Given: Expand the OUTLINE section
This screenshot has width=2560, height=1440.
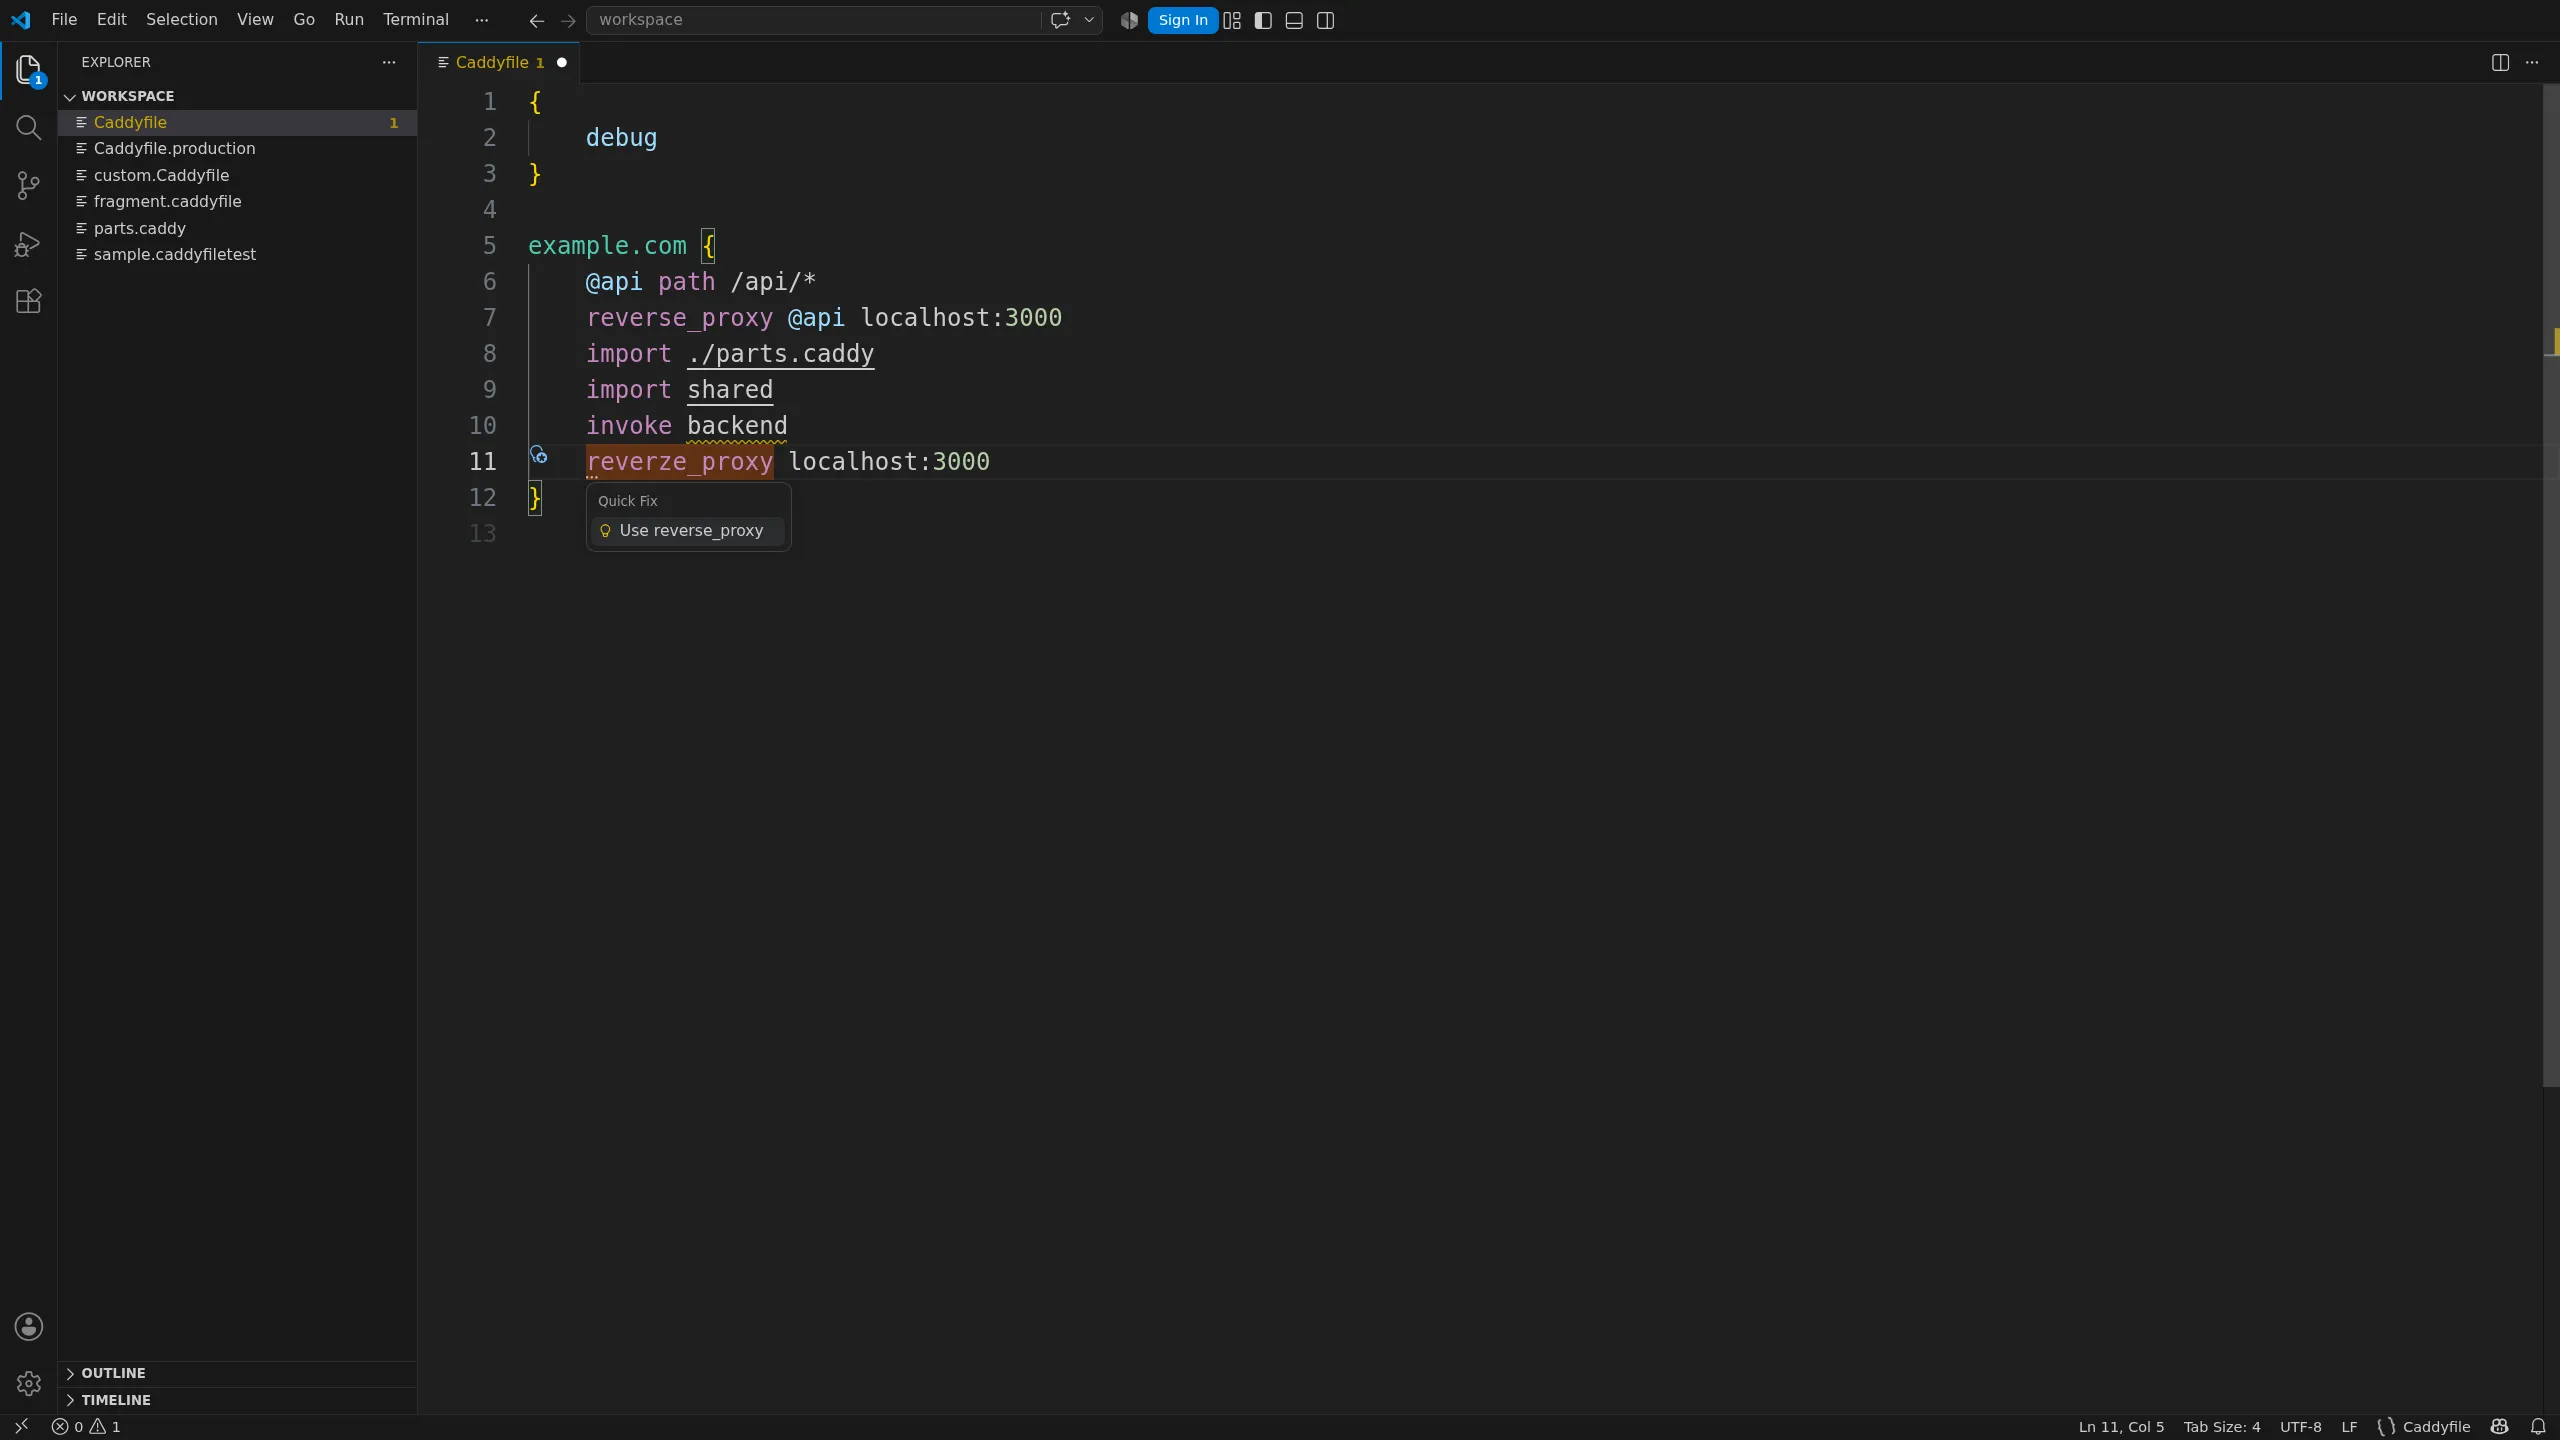Looking at the screenshot, I should (x=237, y=1373).
